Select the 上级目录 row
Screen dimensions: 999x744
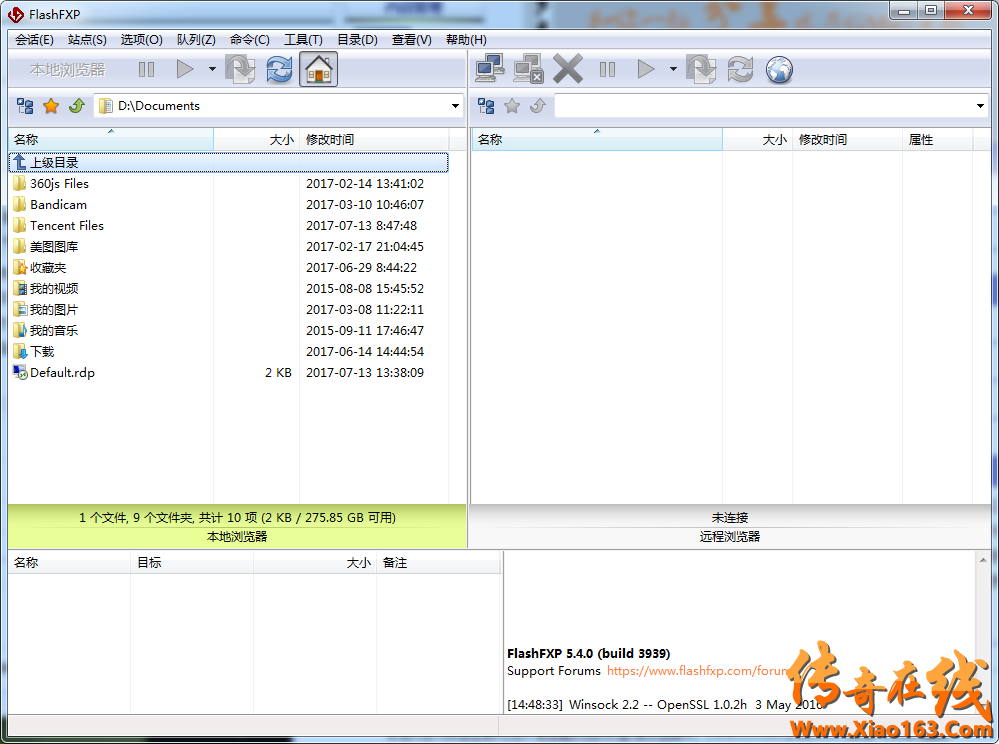coord(229,162)
